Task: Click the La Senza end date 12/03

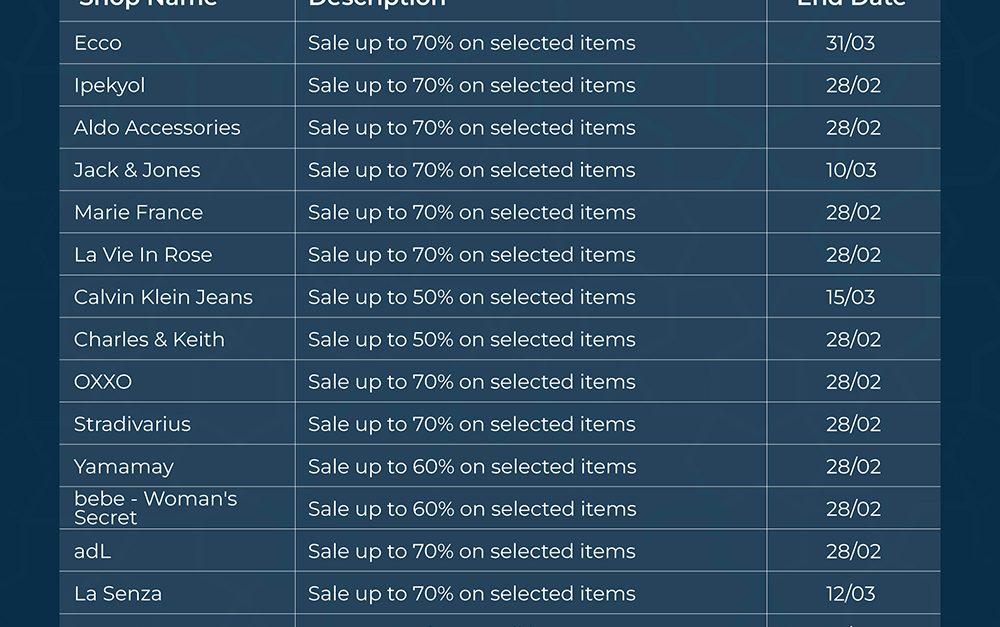Action: [851, 594]
